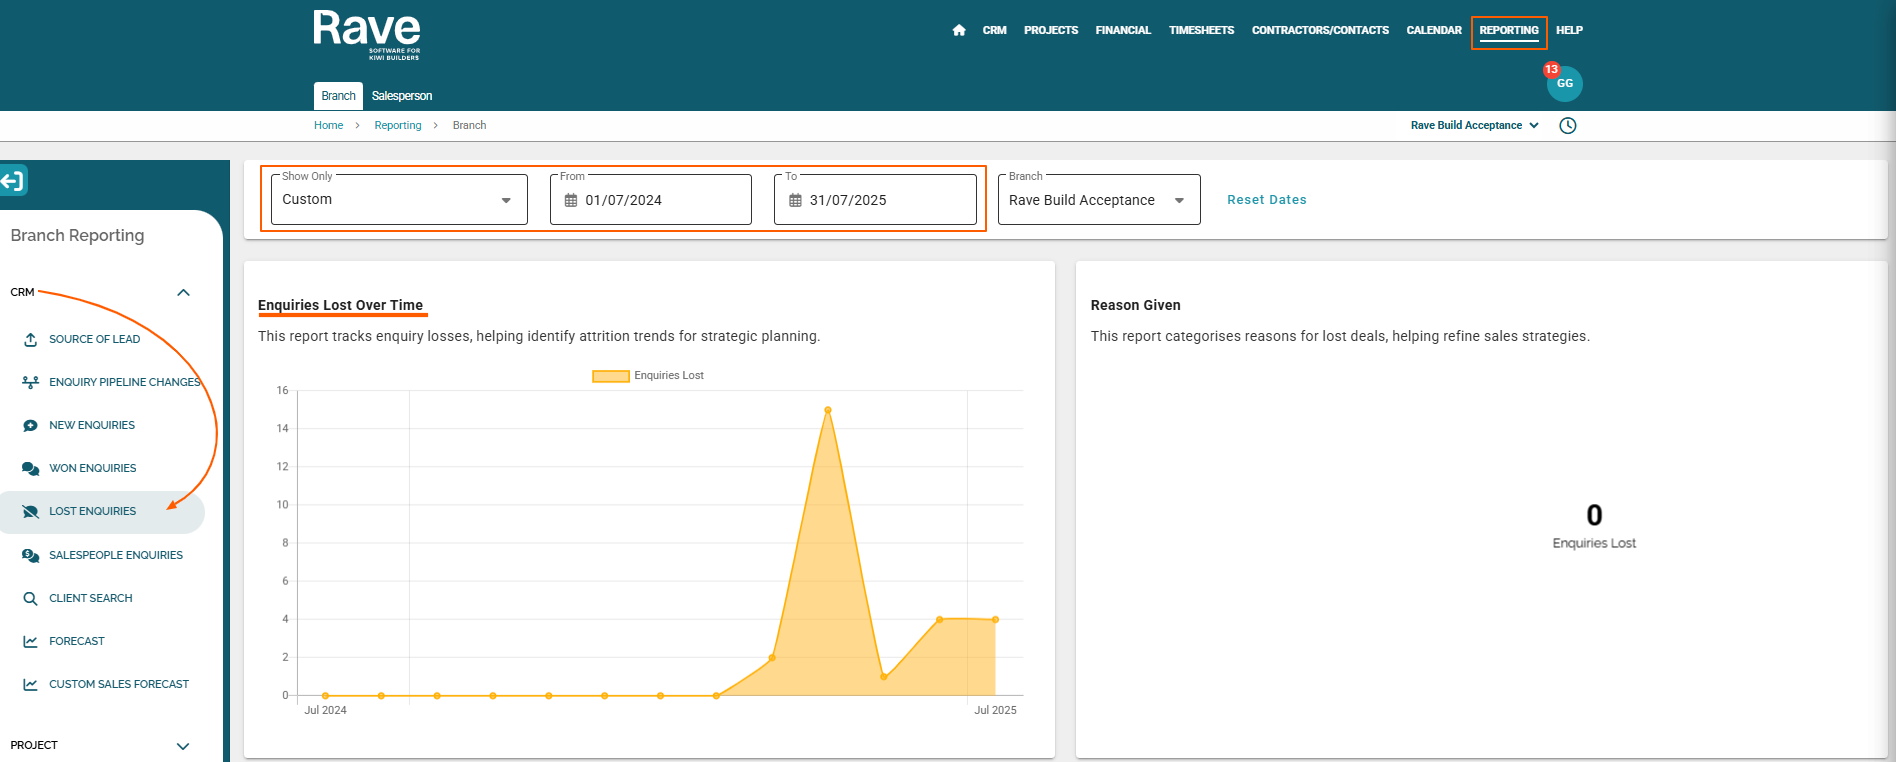
Task: Open the notifications badge showing 13
Action: (x=1551, y=69)
